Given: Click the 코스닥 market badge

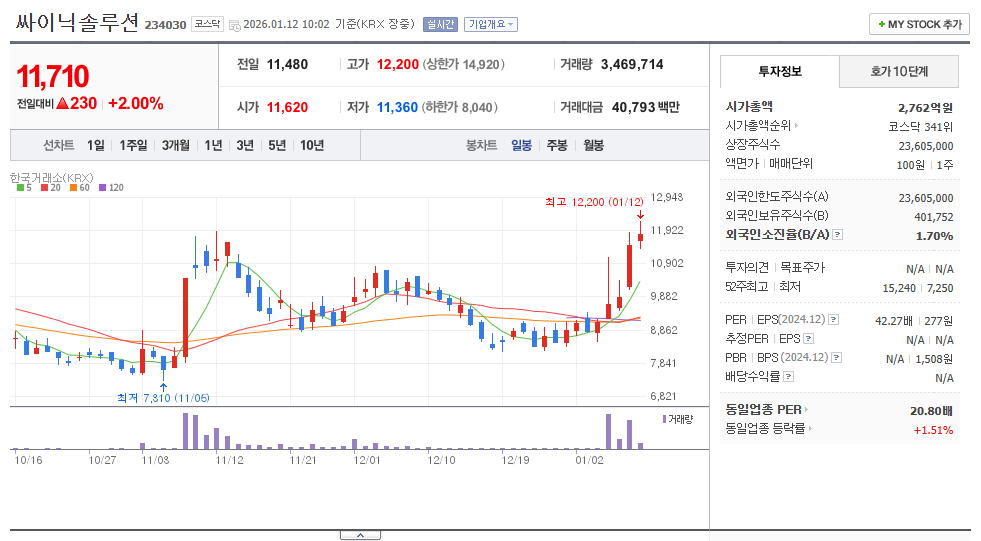Looking at the screenshot, I should tap(207, 24).
